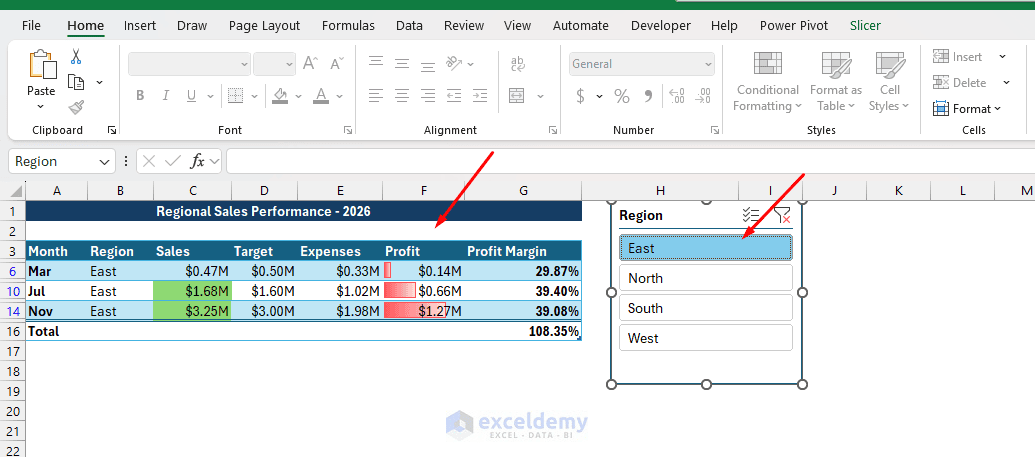Open the Font settings dialog launcher
The image size is (1035, 457).
pyautogui.click(x=348, y=130)
